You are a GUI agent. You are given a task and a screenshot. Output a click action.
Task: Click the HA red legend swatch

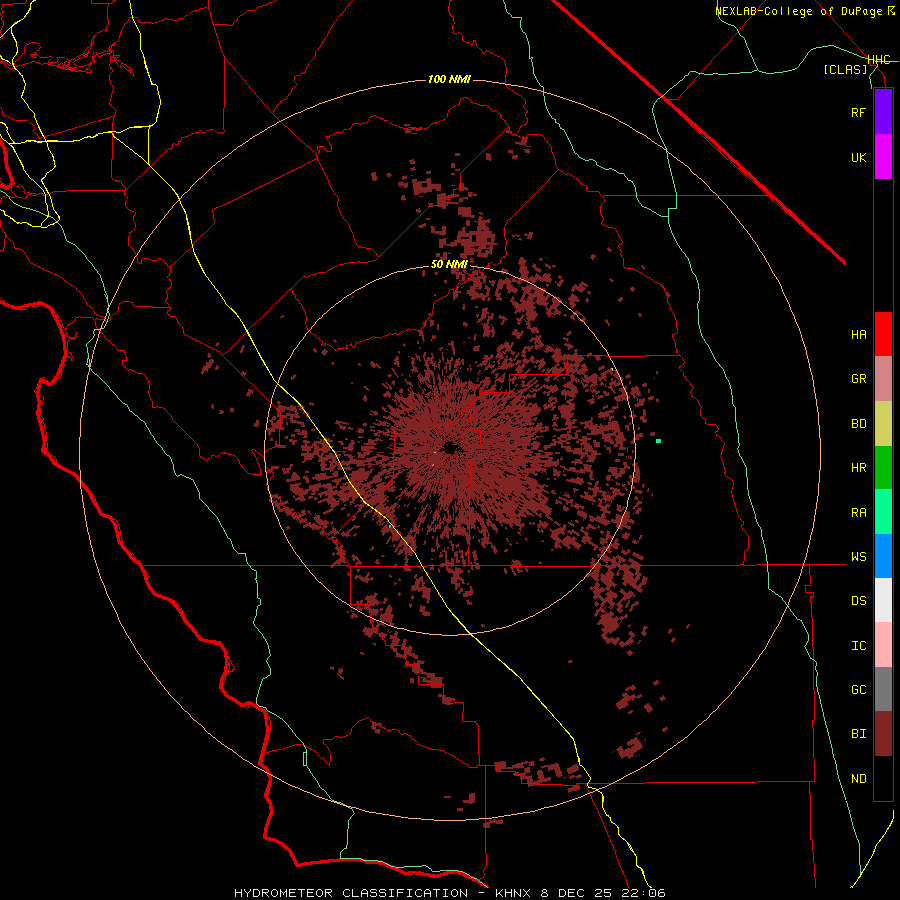[883, 334]
